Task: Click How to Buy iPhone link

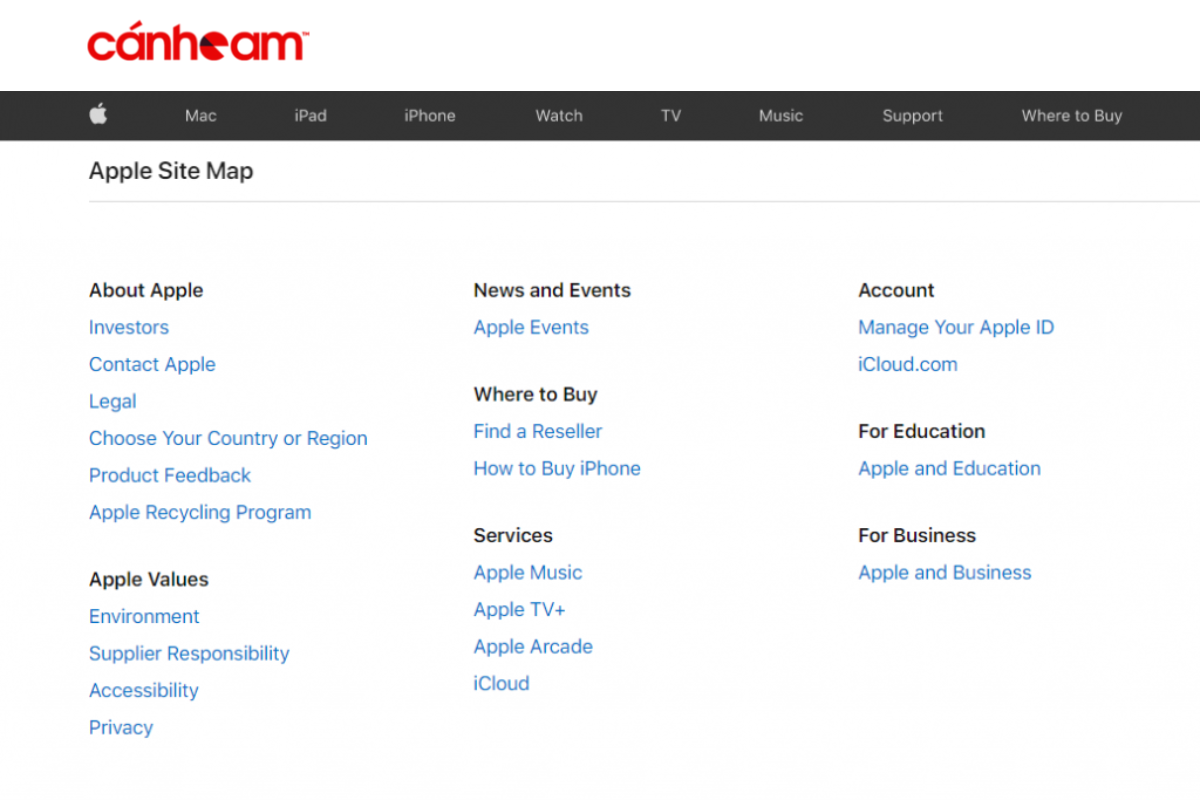Action: coord(557,468)
